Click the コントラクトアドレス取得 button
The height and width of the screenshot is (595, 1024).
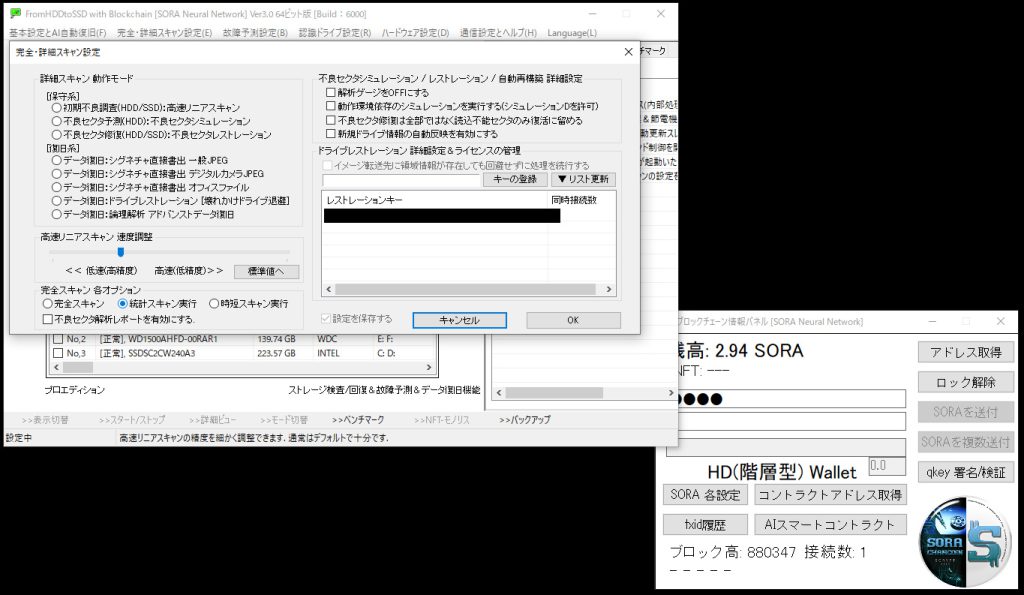pyautogui.click(x=831, y=494)
